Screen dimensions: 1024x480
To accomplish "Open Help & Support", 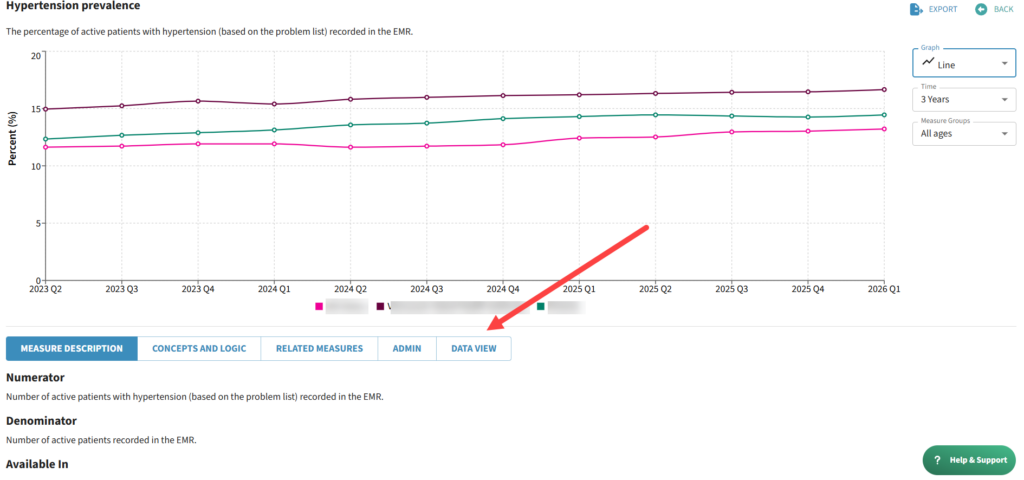I will click(970, 460).
